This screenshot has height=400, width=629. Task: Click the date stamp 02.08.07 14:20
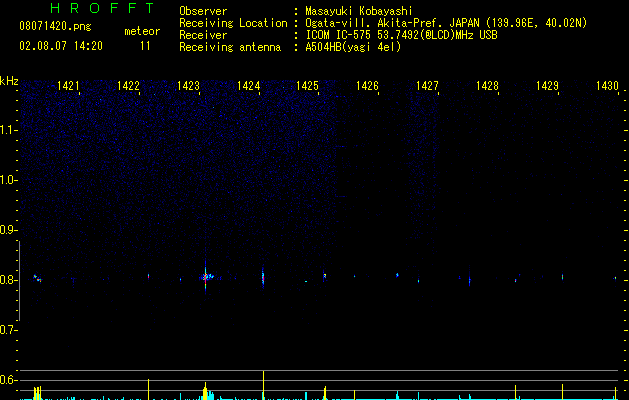pyautogui.click(x=61, y=46)
